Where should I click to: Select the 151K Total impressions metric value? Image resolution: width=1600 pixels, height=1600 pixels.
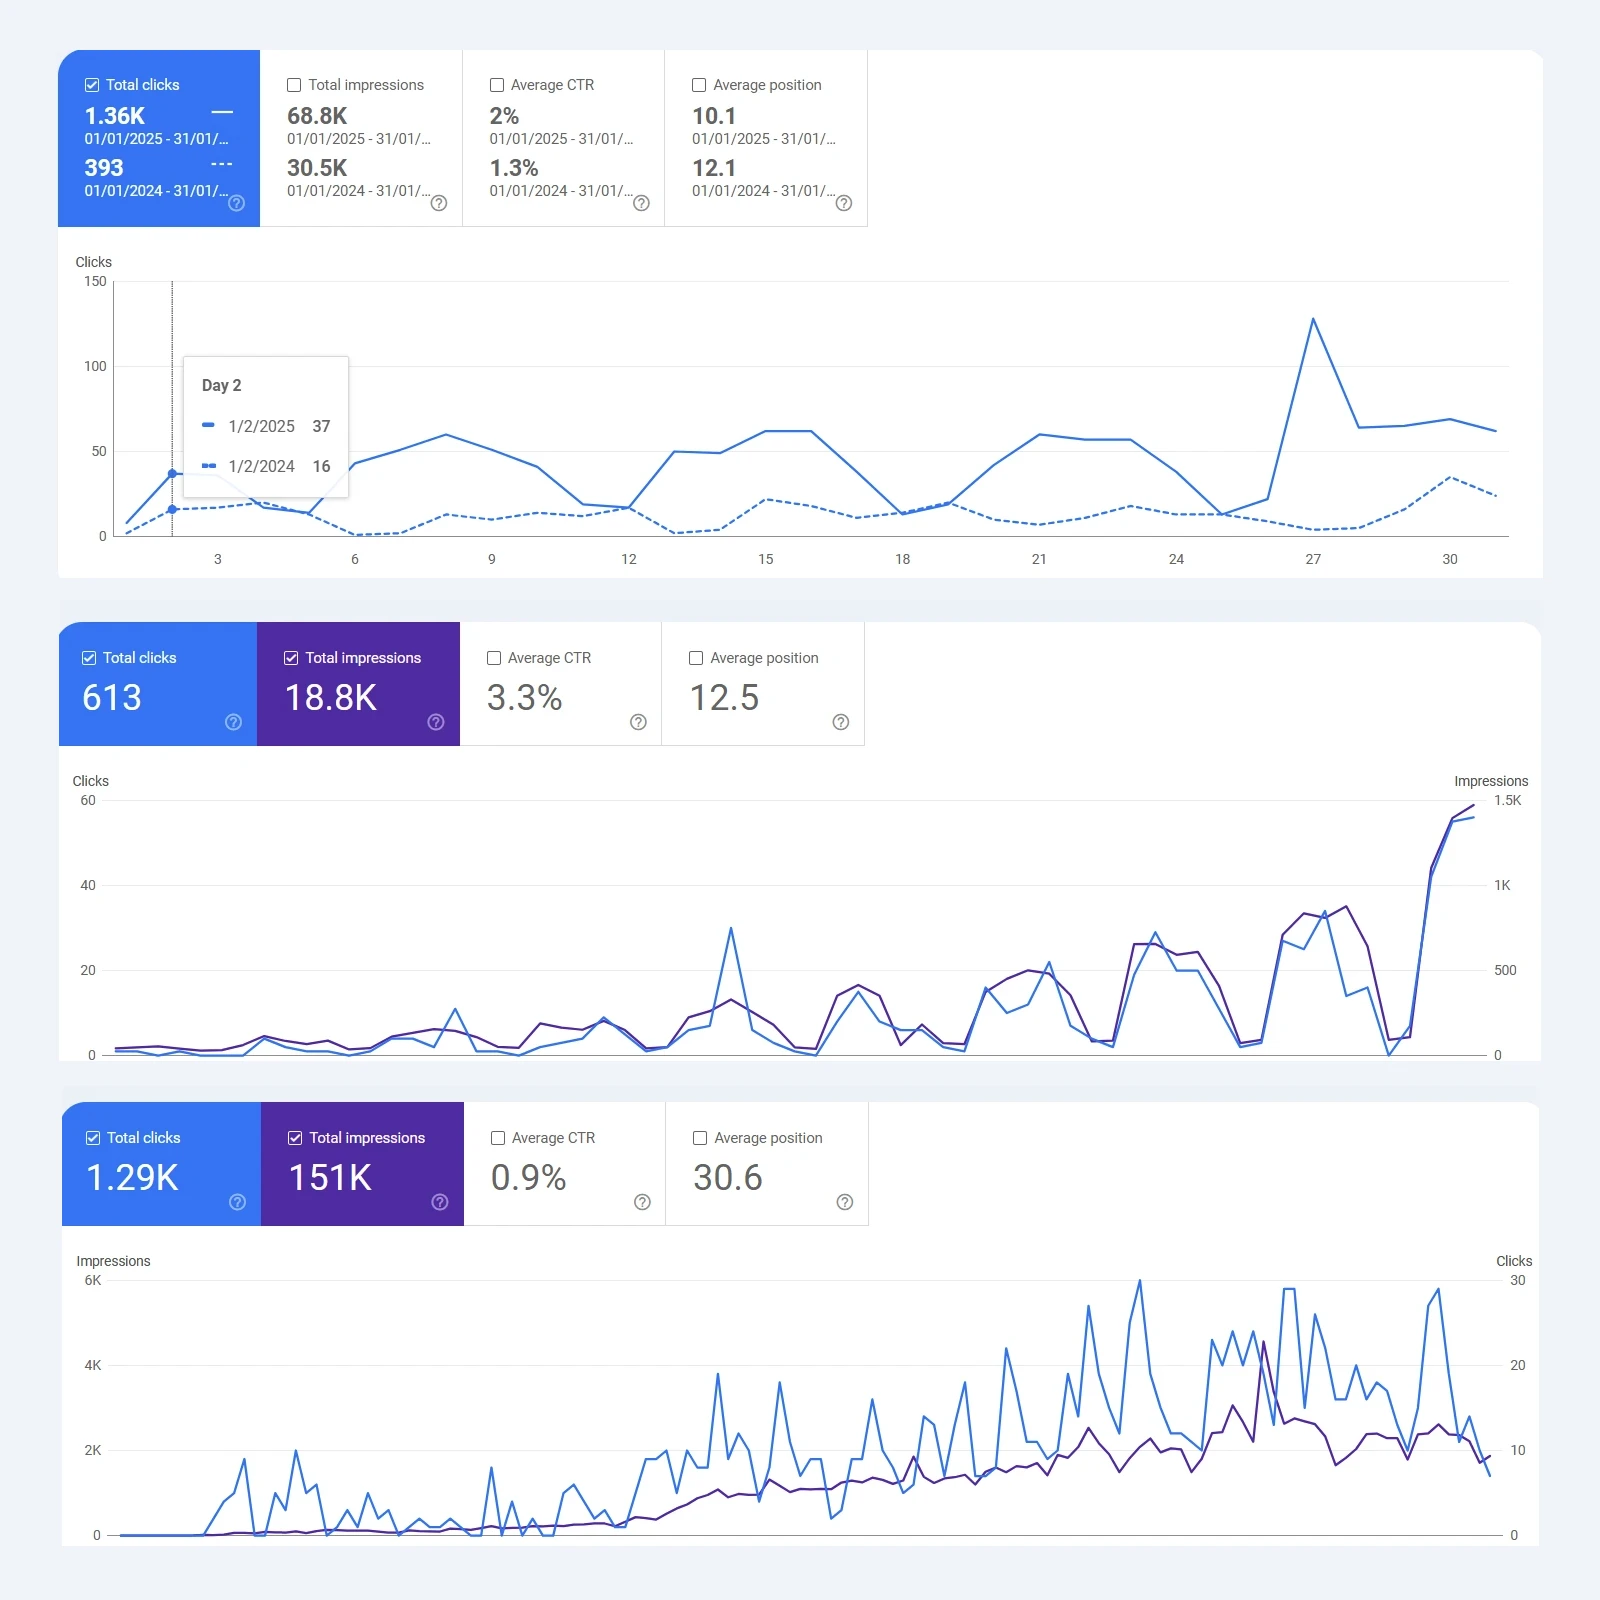pyautogui.click(x=330, y=1178)
